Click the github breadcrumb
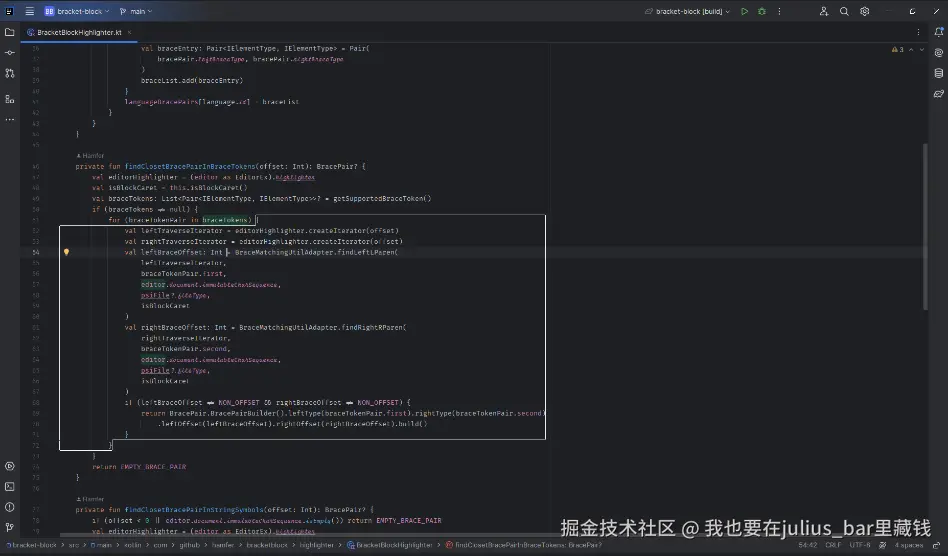The image size is (948, 556). coord(189,545)
